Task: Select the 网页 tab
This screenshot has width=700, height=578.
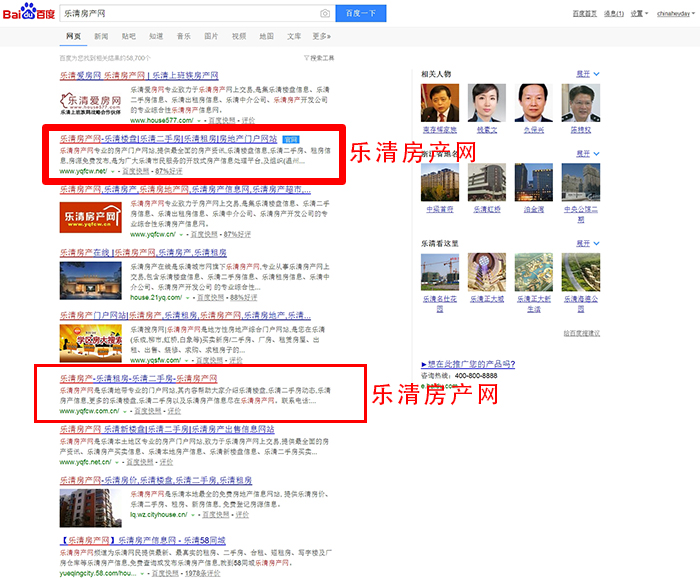Action: pyautogui.click(x=73, y=36)
